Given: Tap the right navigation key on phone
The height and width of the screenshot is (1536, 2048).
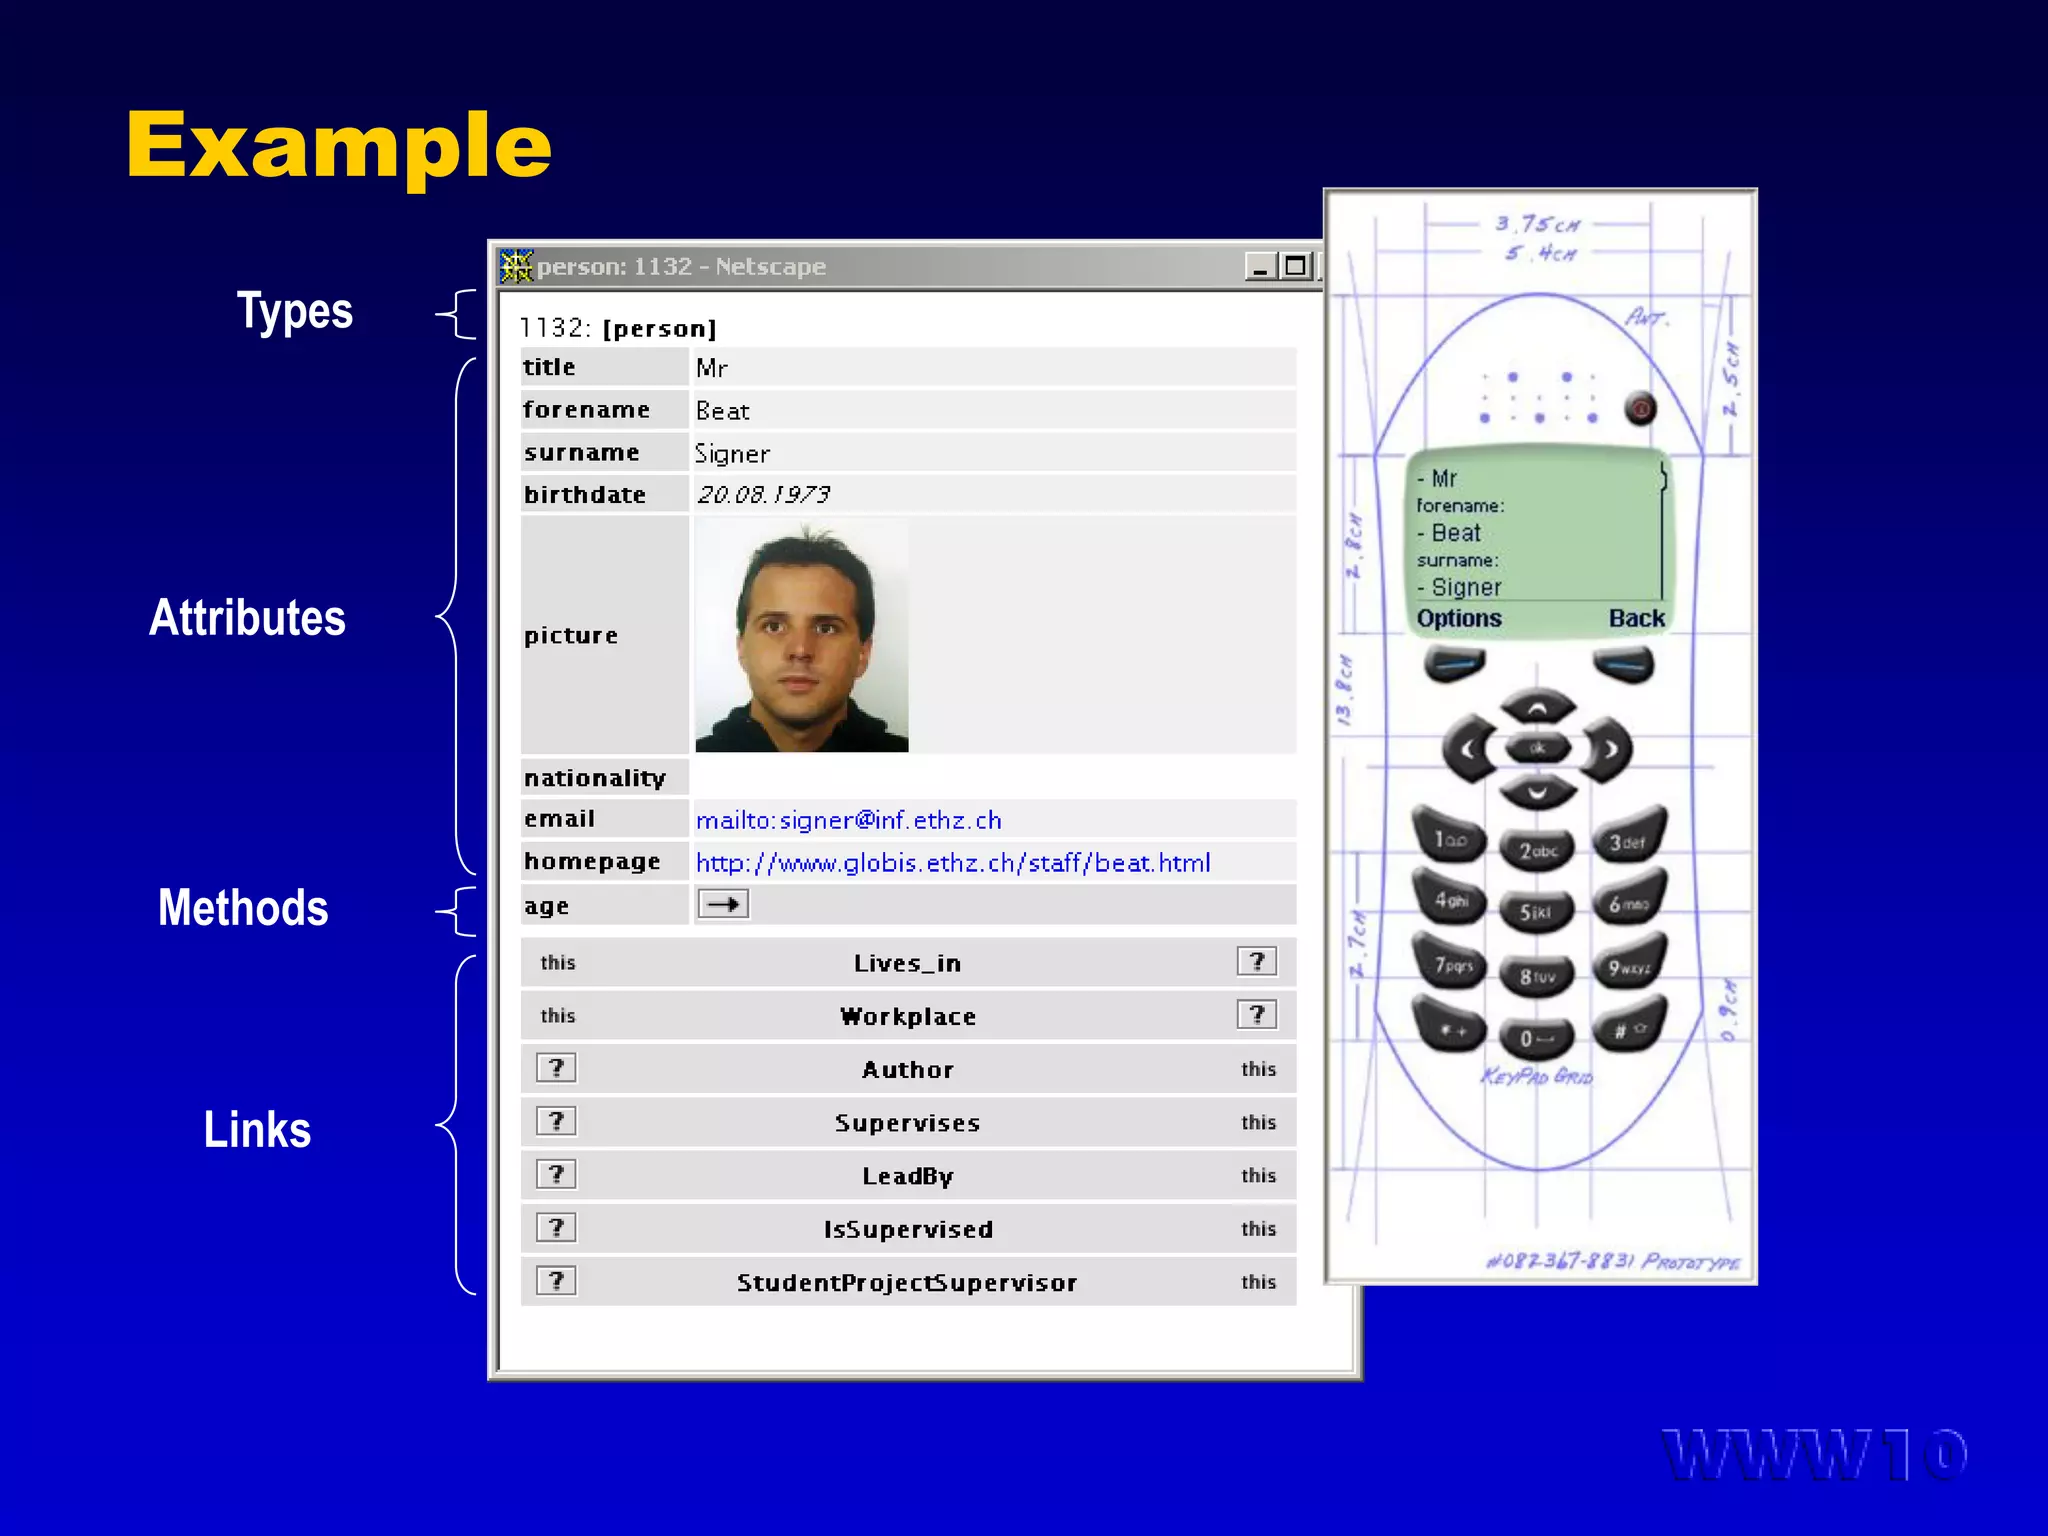Looking at the screenshot, I should point(1607,749).
